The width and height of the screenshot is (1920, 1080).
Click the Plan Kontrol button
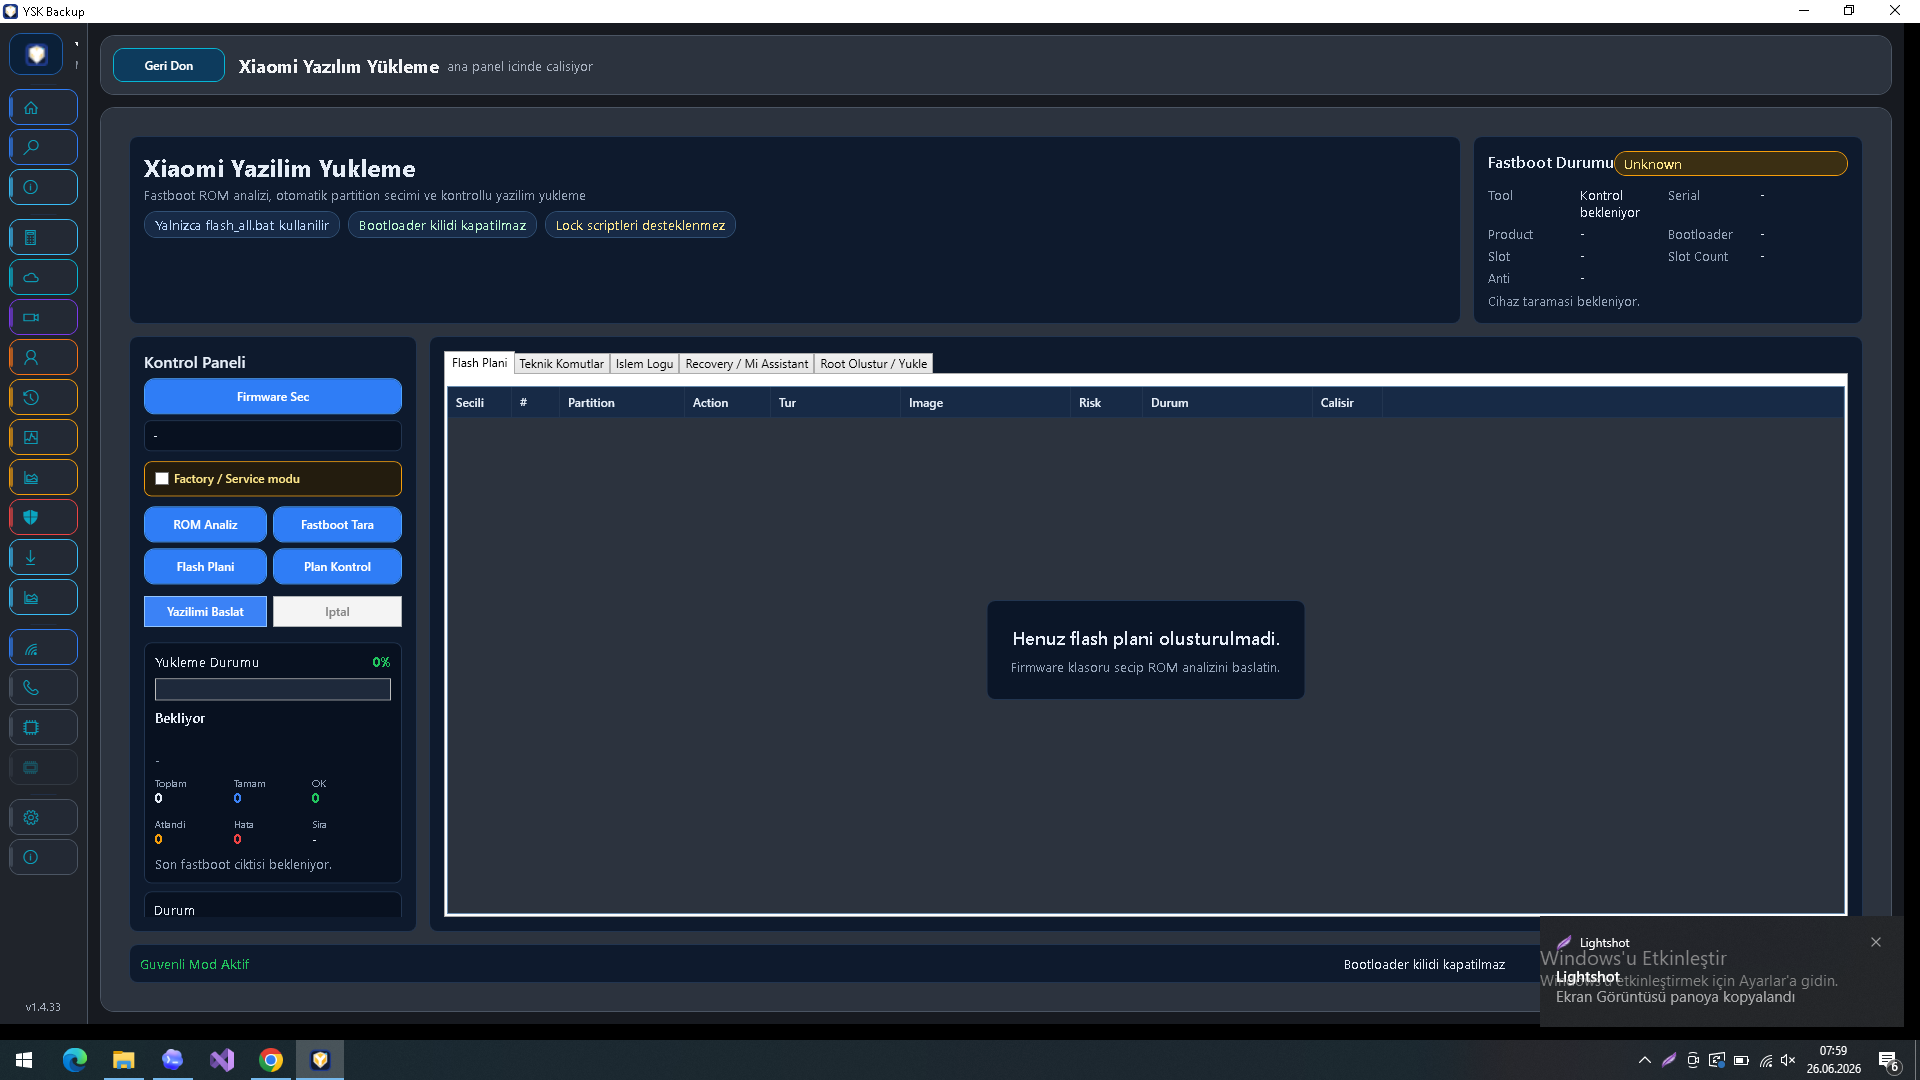pyautogui.click(x=337, y=567)
